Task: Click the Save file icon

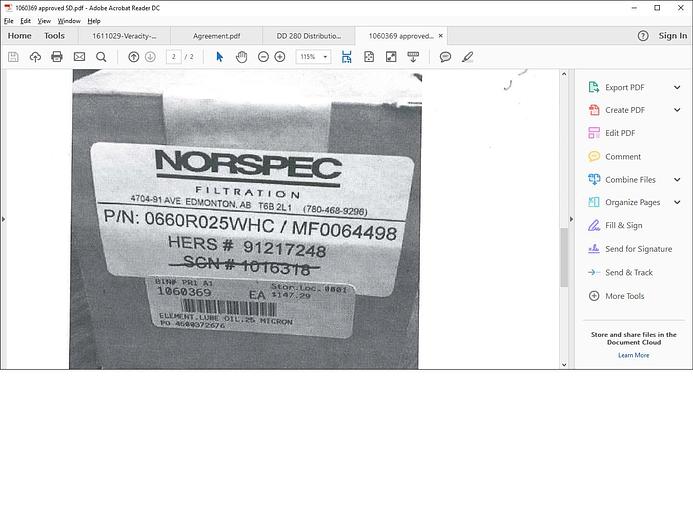Action: [13, 57]
